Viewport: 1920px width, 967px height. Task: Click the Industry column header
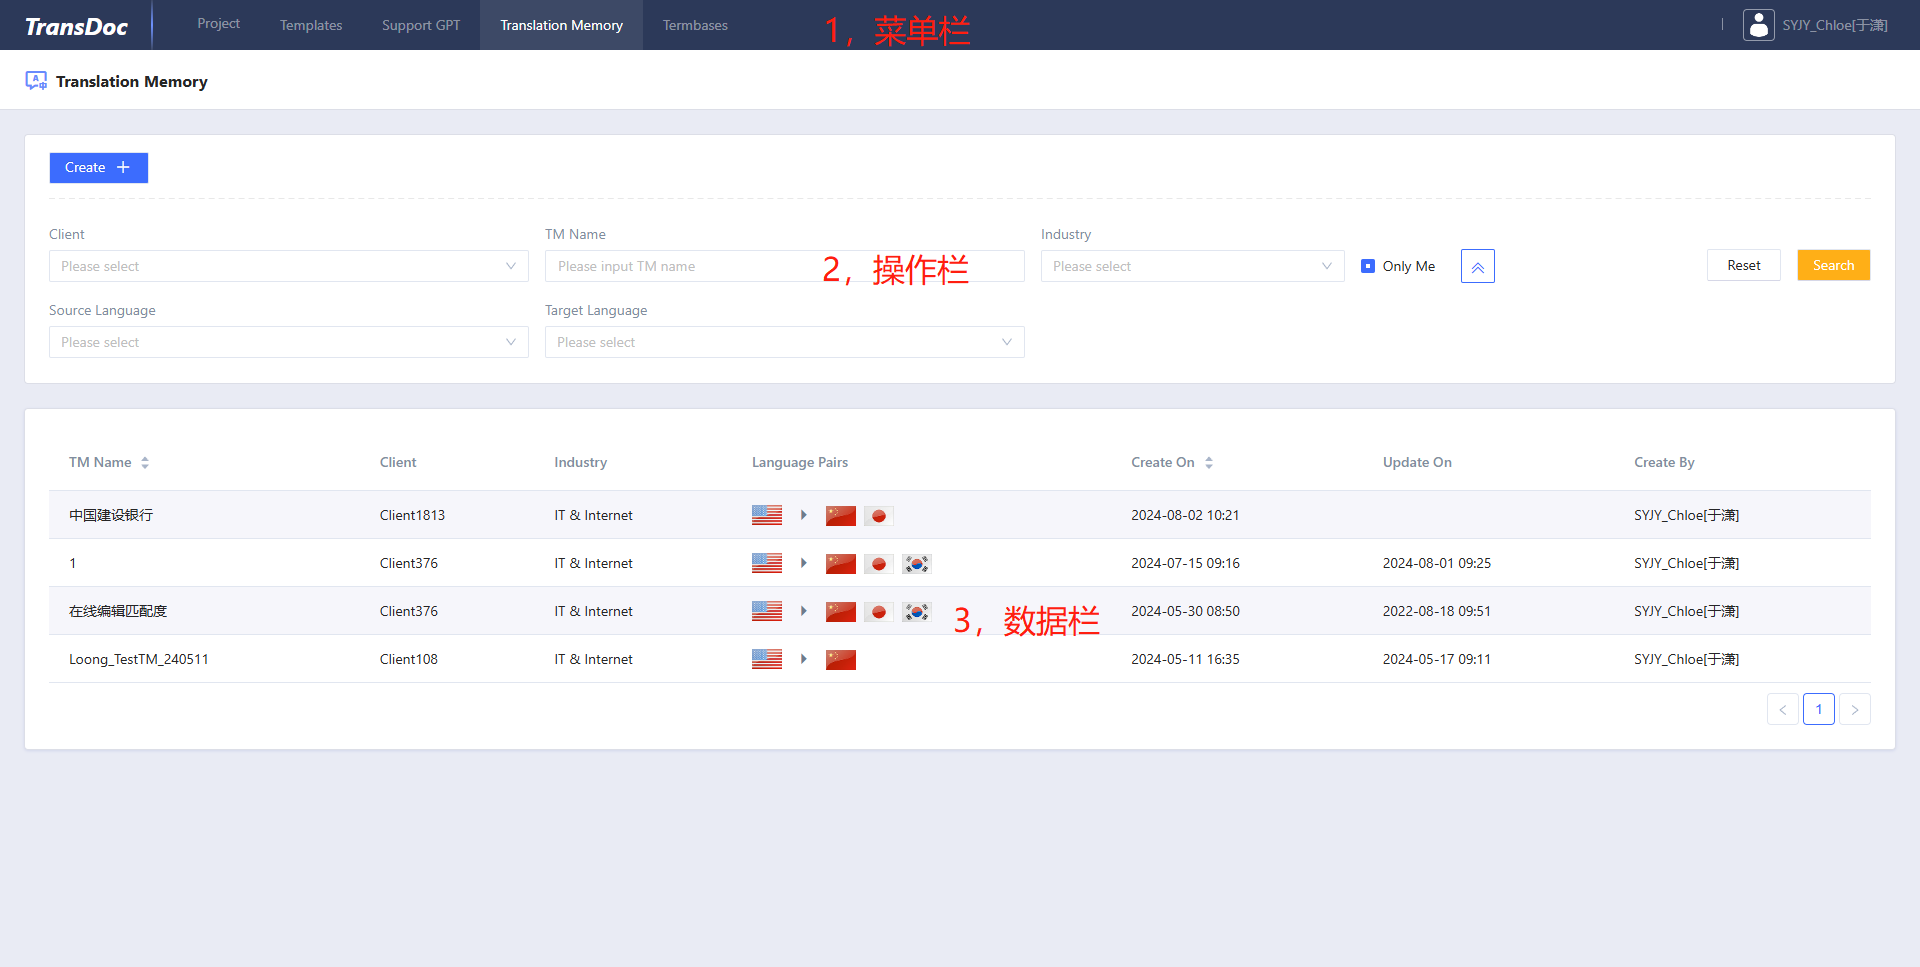pyautogui.click(x=581, y=462)
